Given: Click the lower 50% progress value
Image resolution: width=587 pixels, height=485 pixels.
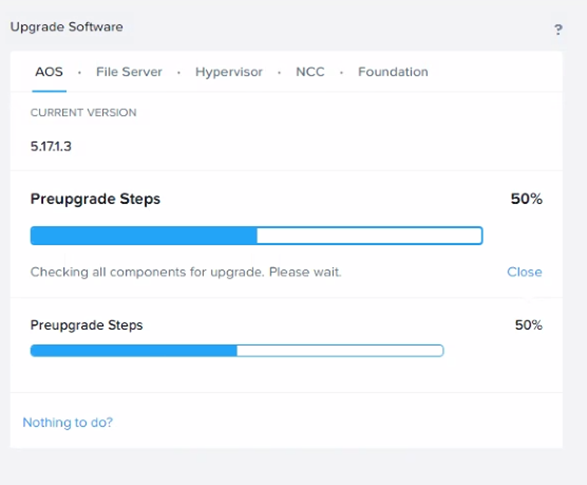Looking at the screenshot, I should click(529, 325).
